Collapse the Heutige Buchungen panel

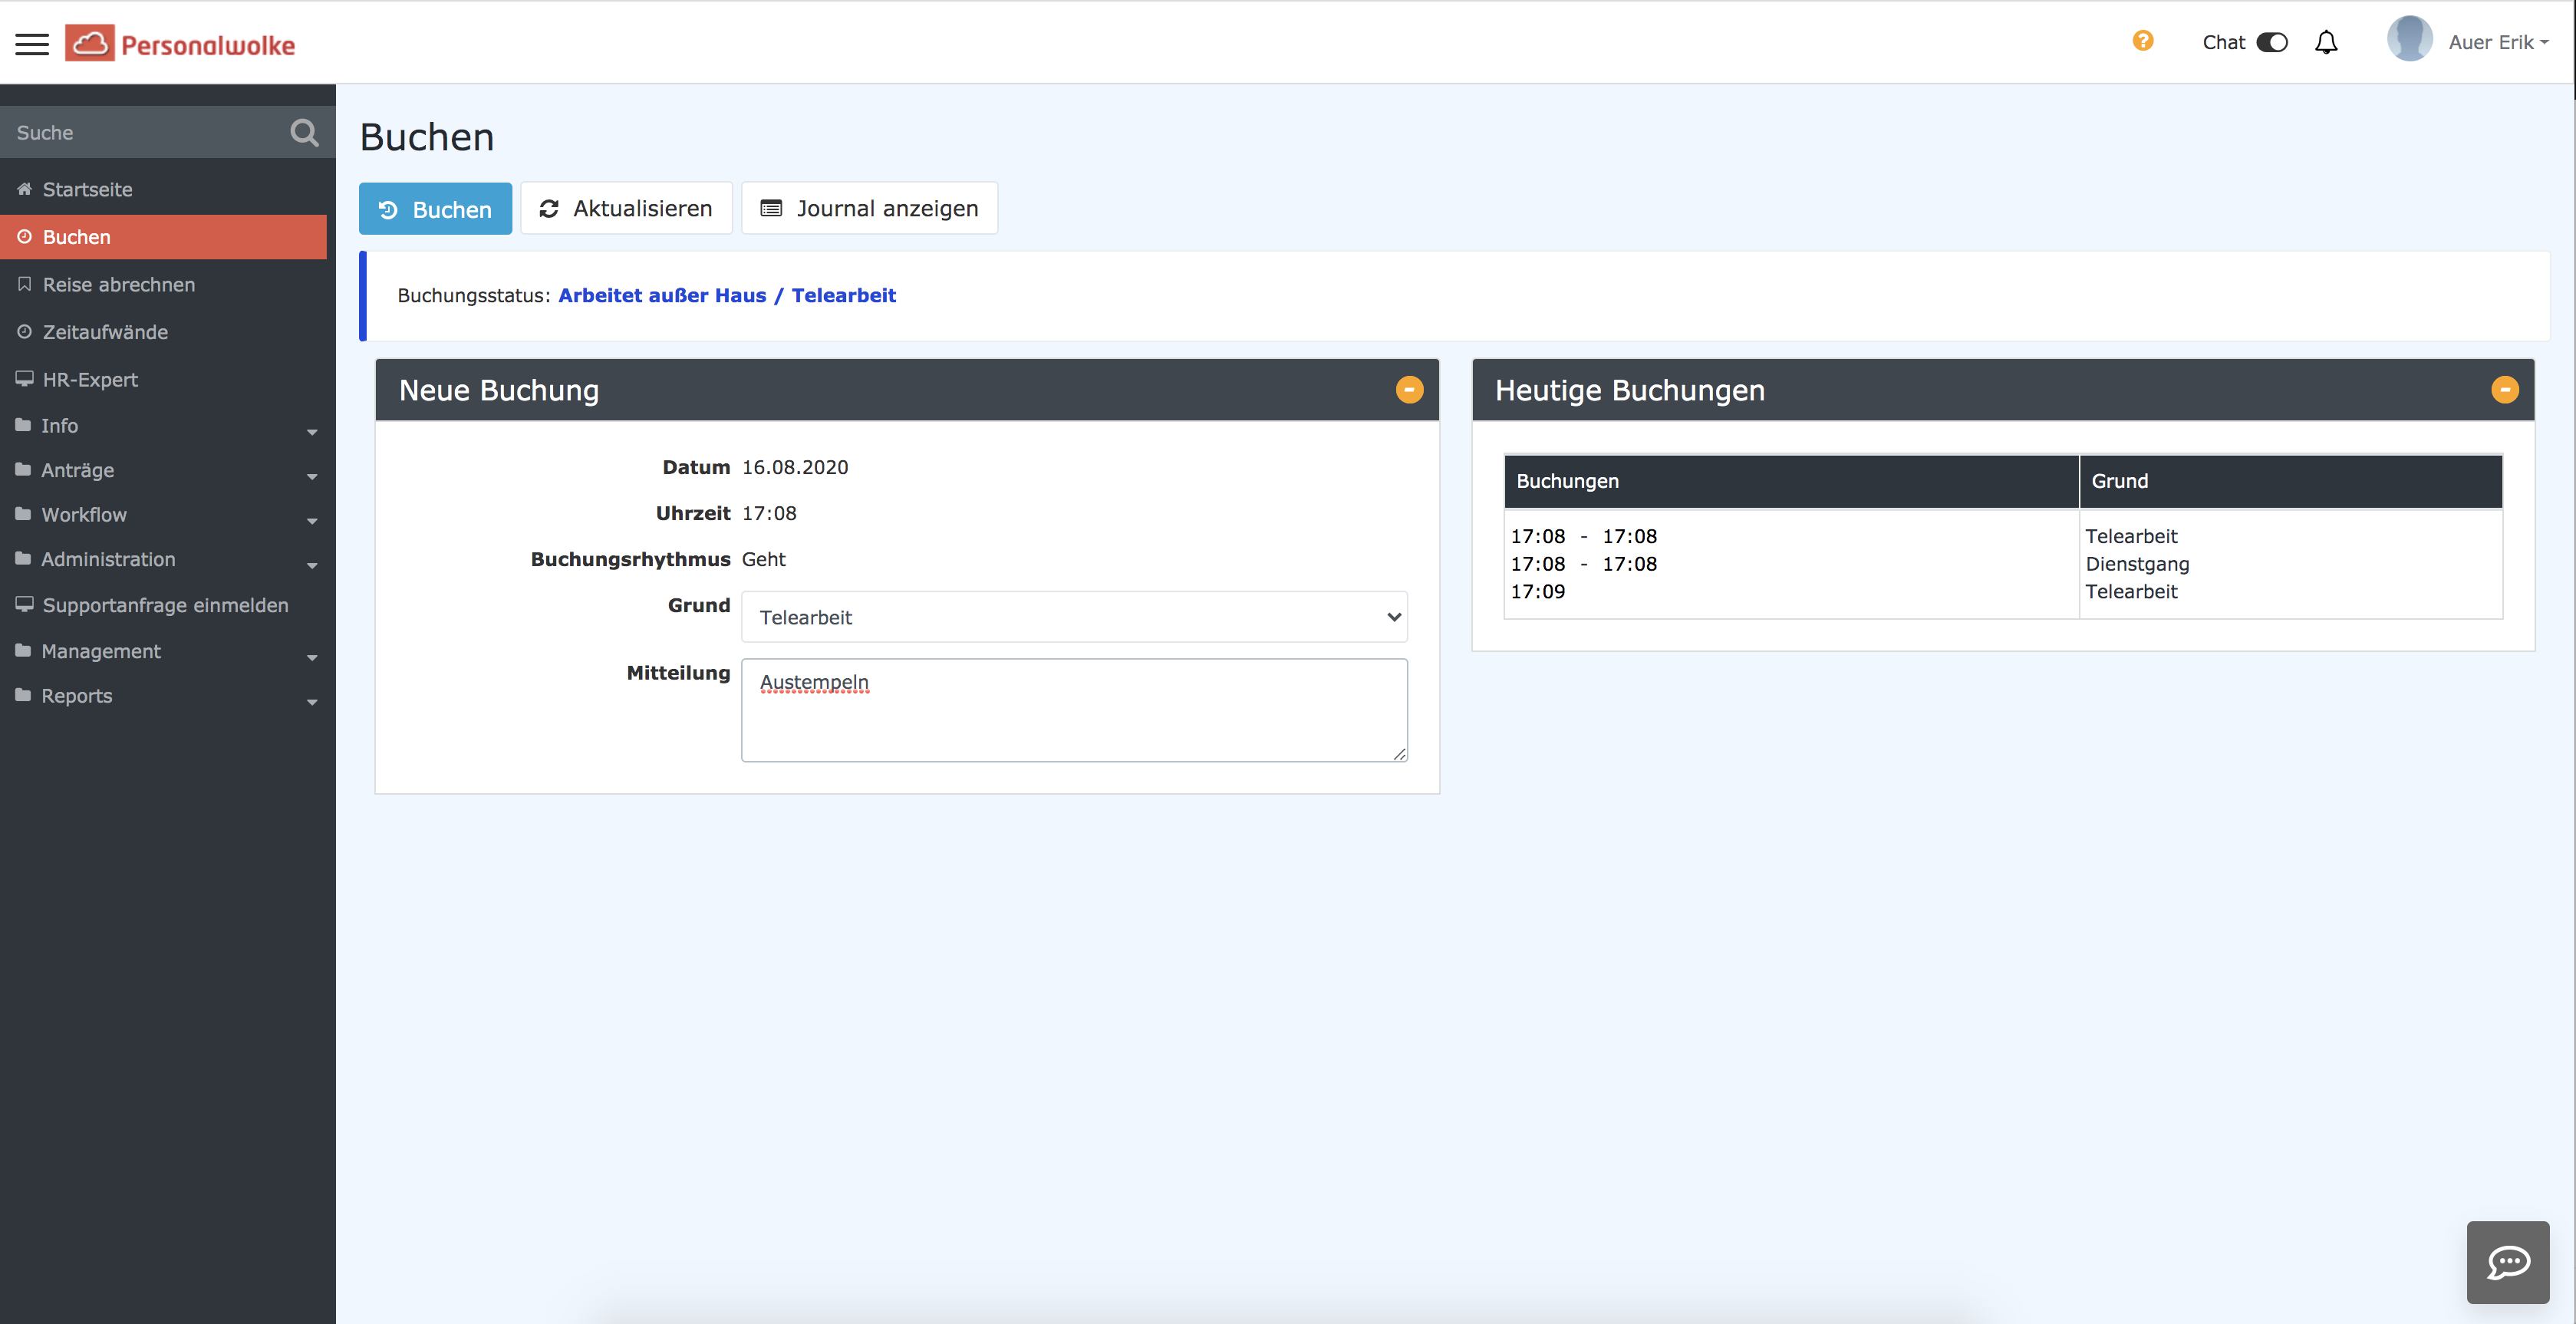(x=2504, y=389)
